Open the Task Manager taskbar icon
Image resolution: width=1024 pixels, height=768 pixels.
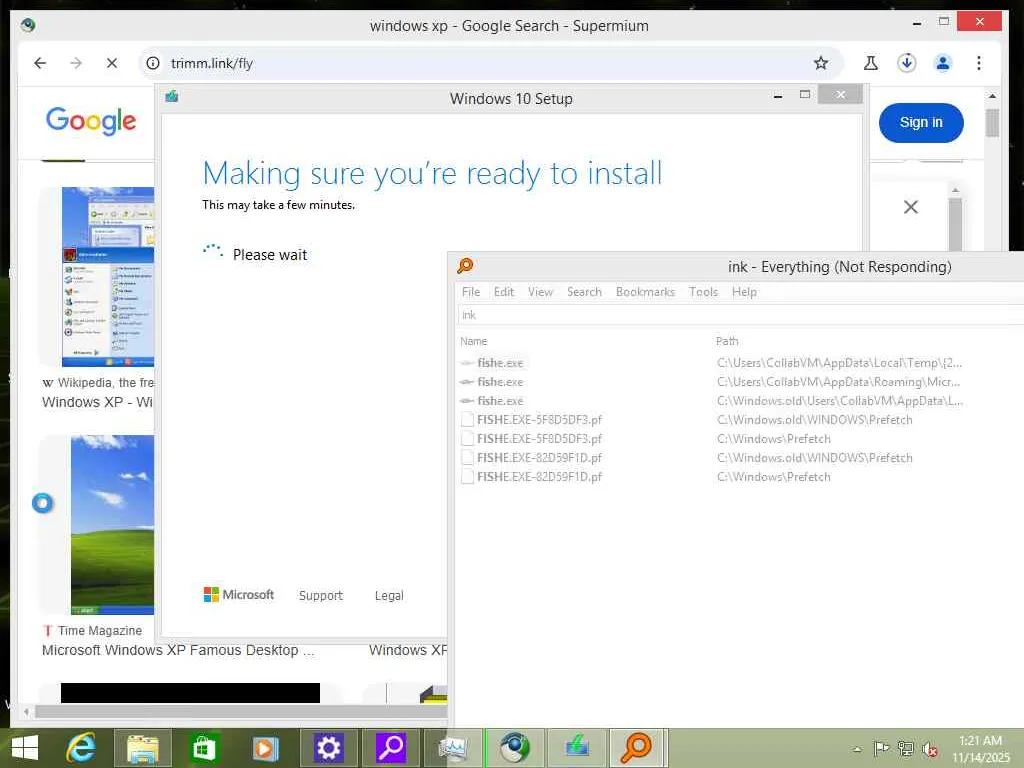[x=453, y=748]
